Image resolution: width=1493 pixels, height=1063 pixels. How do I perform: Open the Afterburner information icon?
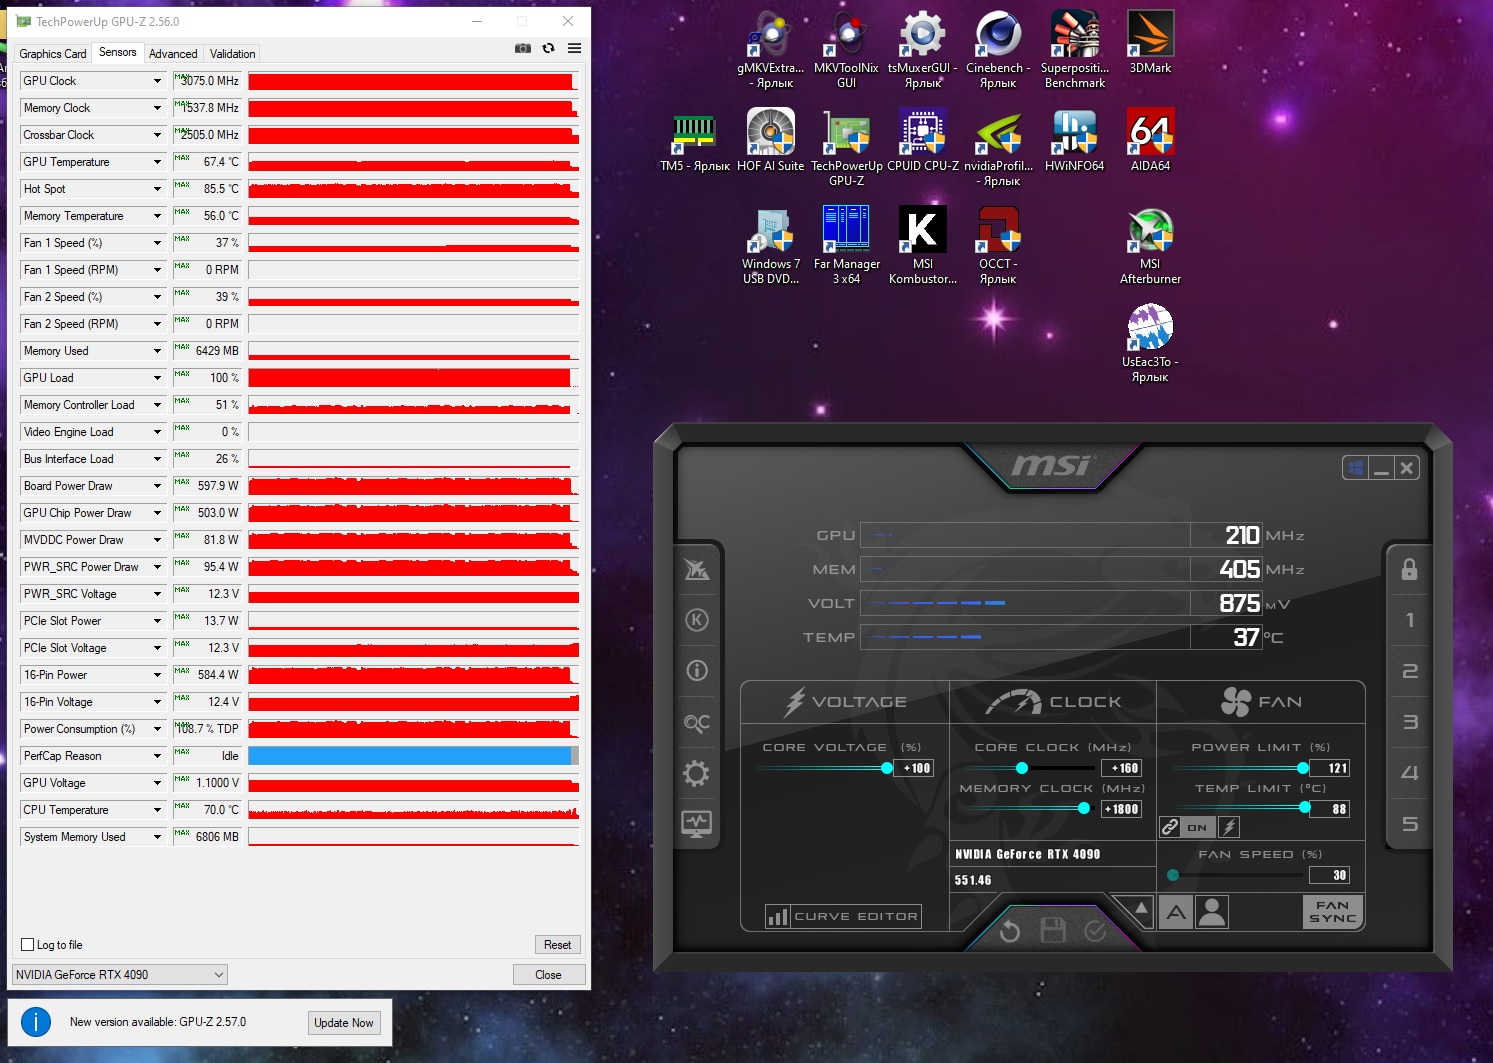coord(697,671)
